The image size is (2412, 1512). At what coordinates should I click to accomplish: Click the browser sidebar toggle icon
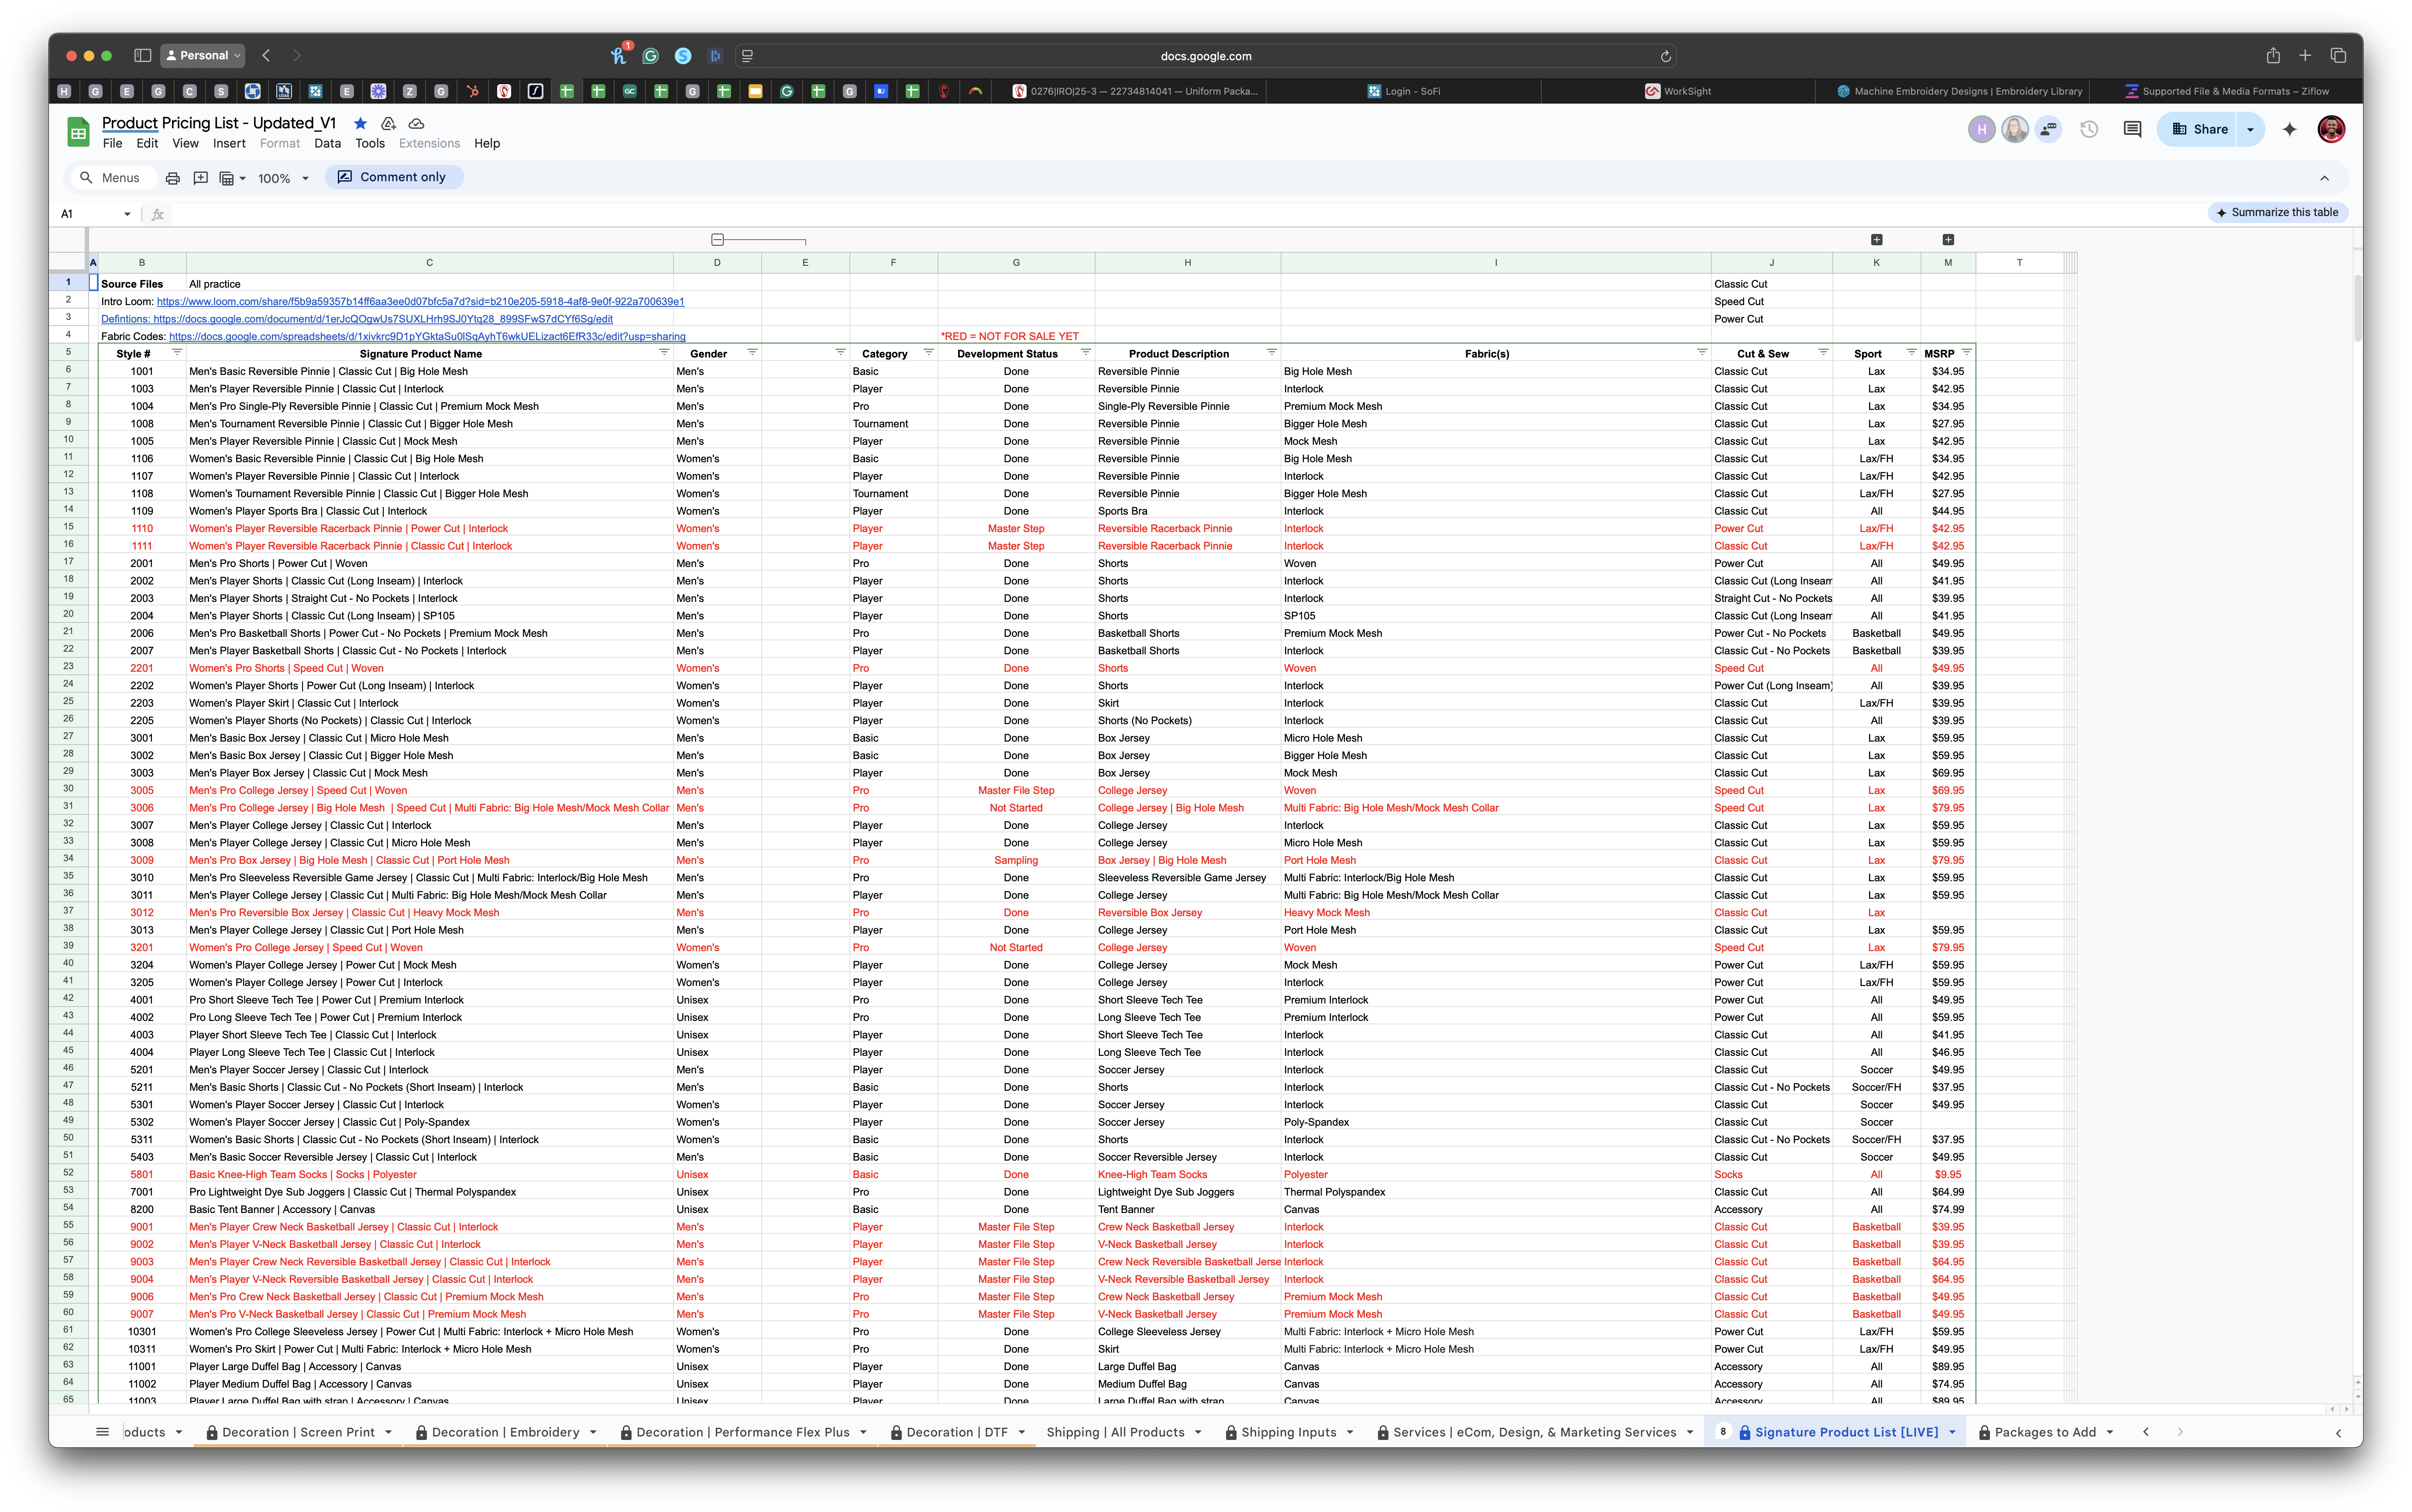[143, 56]
